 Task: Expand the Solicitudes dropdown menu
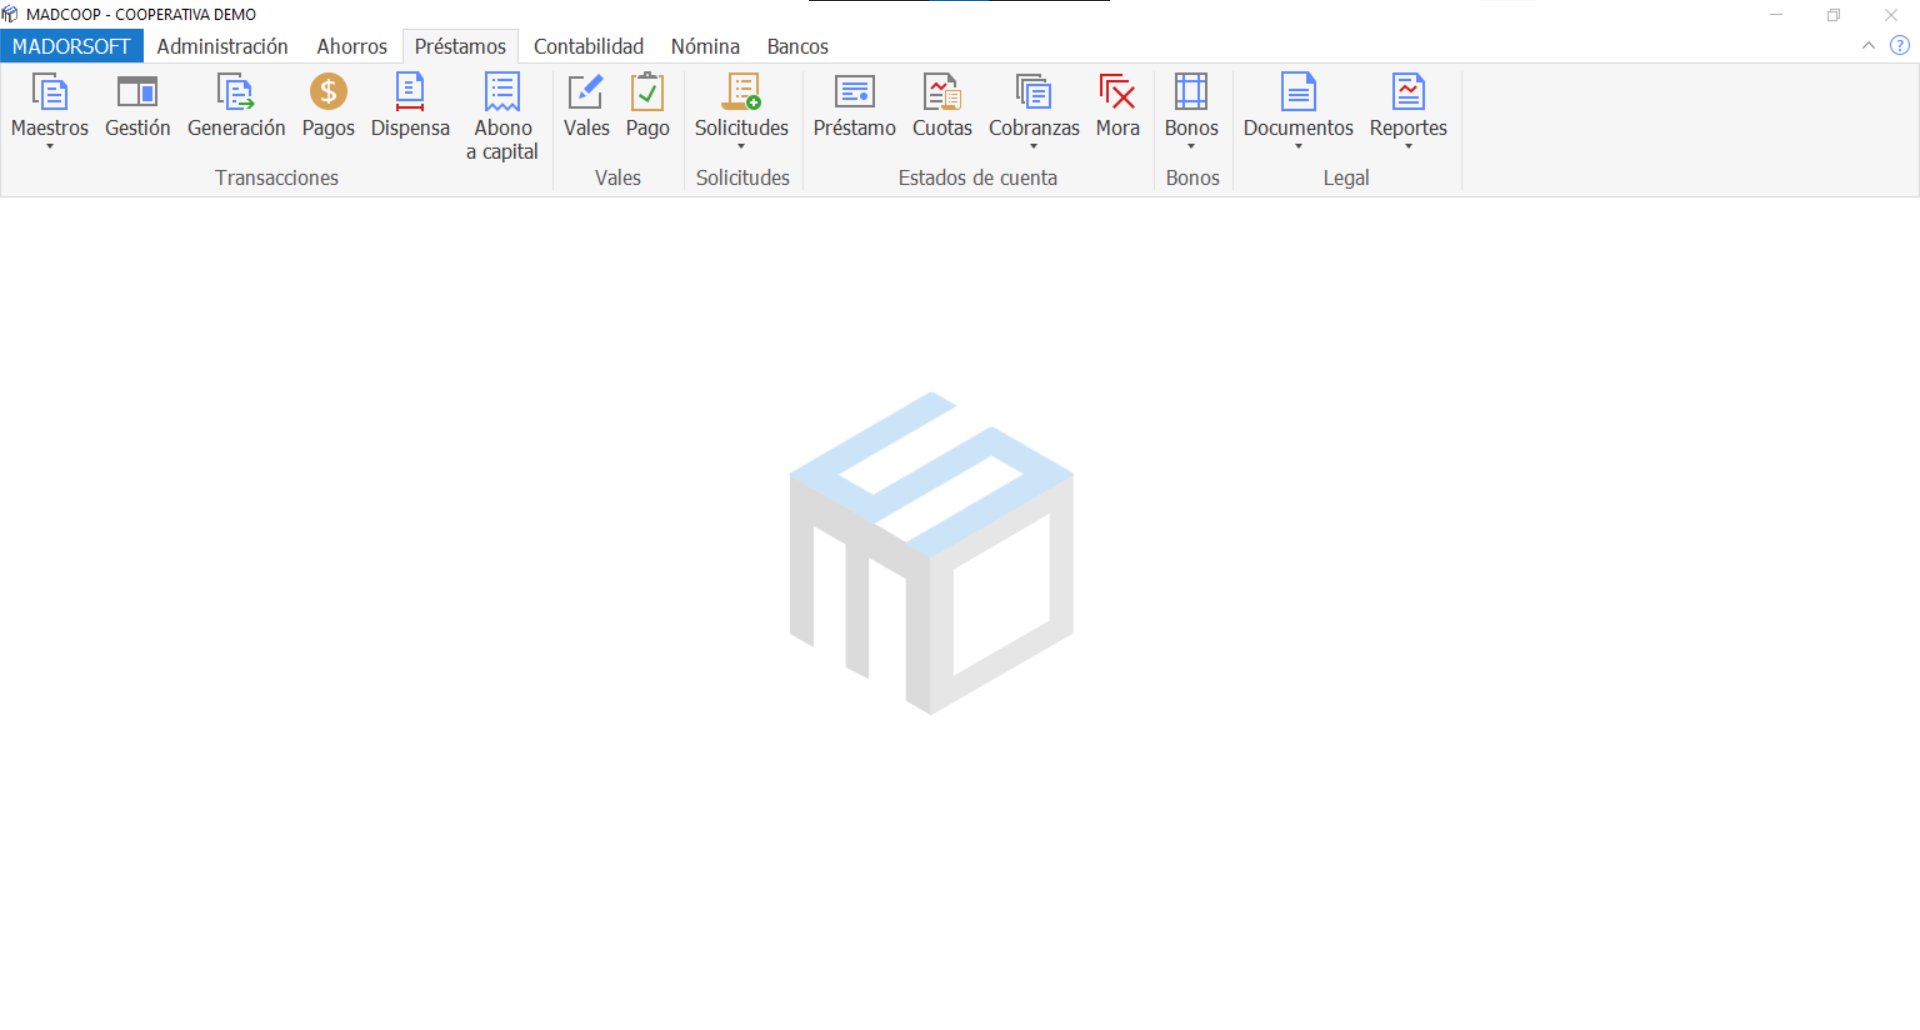click(x=741, y=110)
